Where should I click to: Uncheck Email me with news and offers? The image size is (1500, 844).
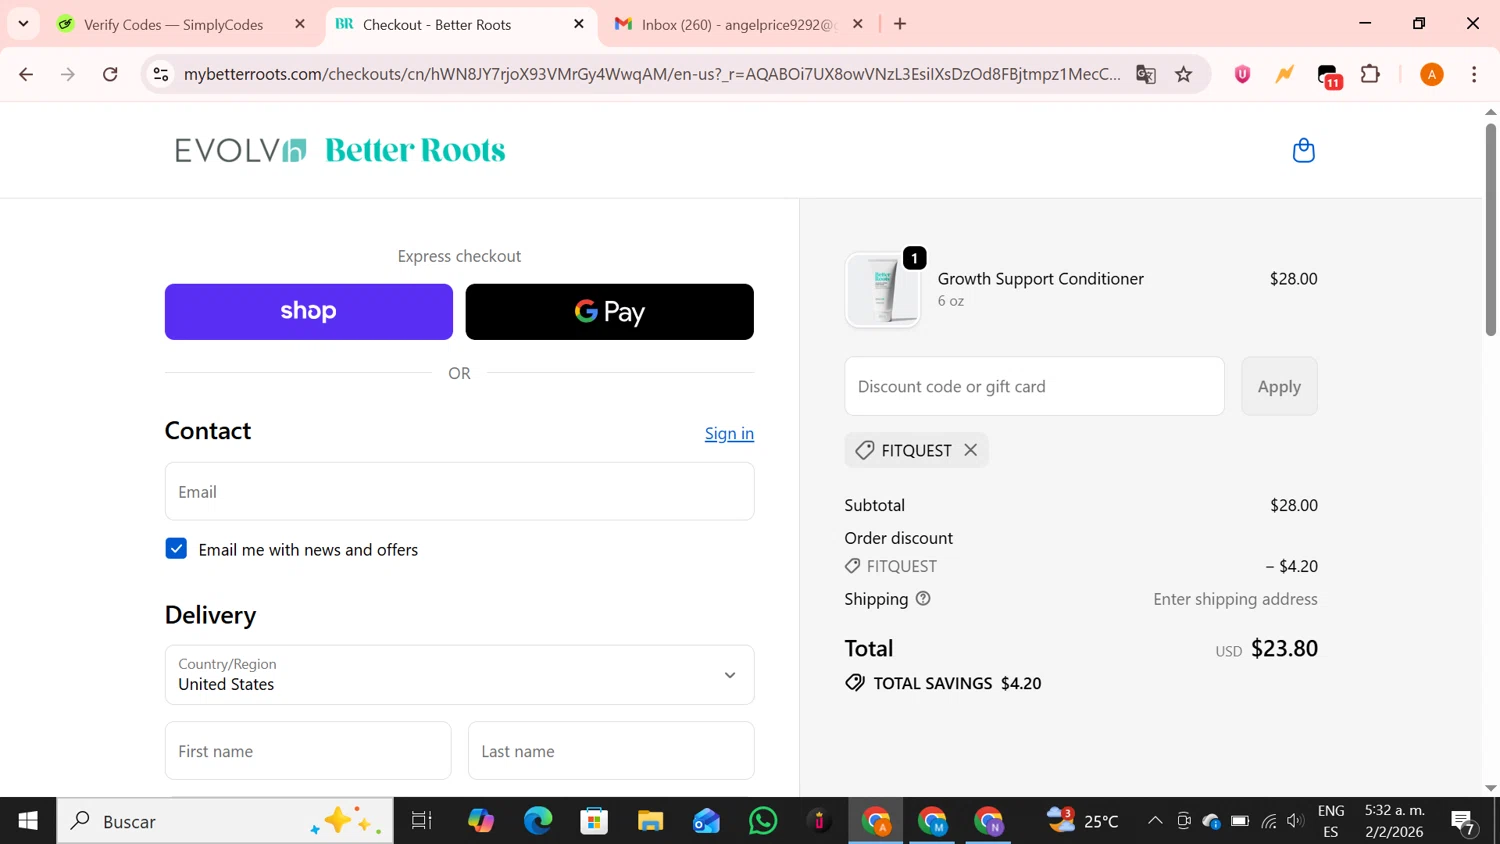point(176,549)
